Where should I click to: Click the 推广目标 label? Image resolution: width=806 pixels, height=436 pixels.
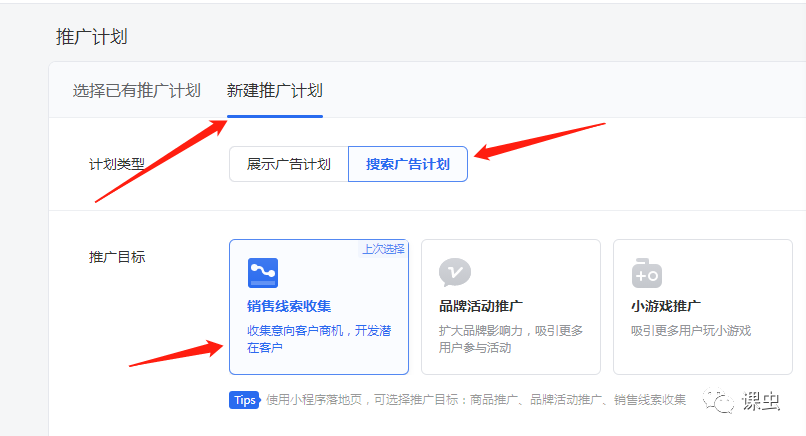tap(117, 257)
